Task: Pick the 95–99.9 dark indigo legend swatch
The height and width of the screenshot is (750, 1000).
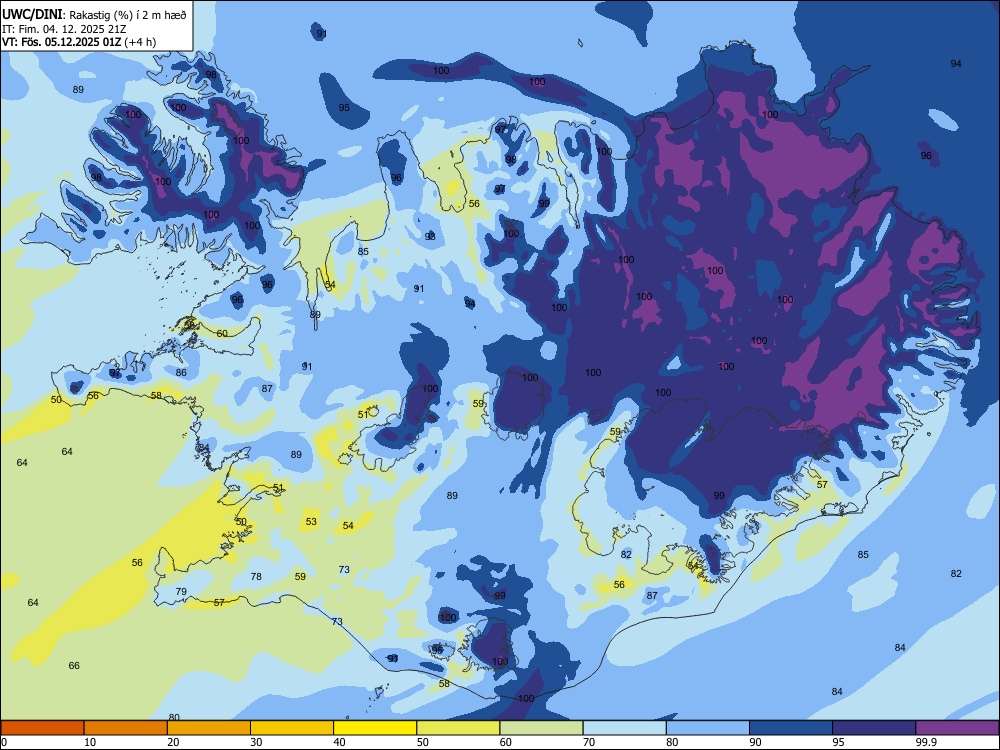Action: point(874,728)
